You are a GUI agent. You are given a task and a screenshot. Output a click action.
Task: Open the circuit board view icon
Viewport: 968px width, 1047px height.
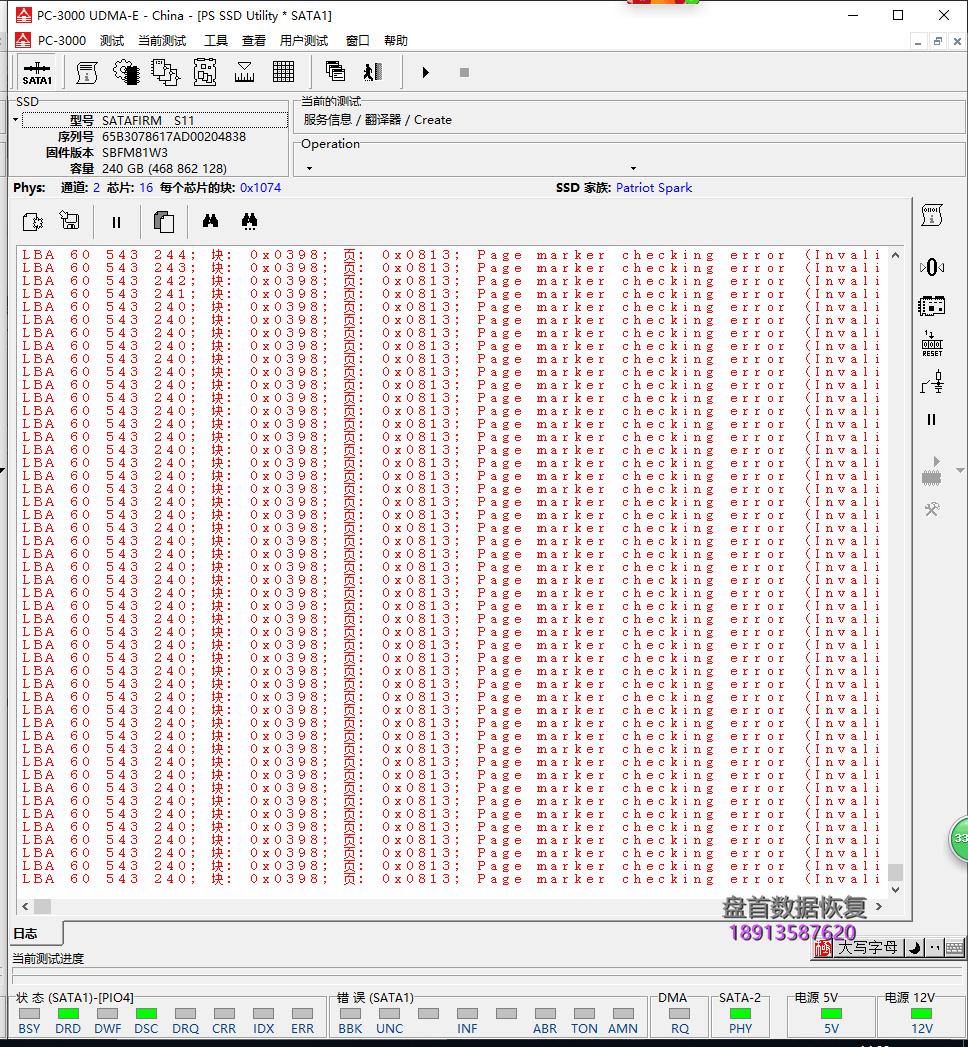point(205,72)
